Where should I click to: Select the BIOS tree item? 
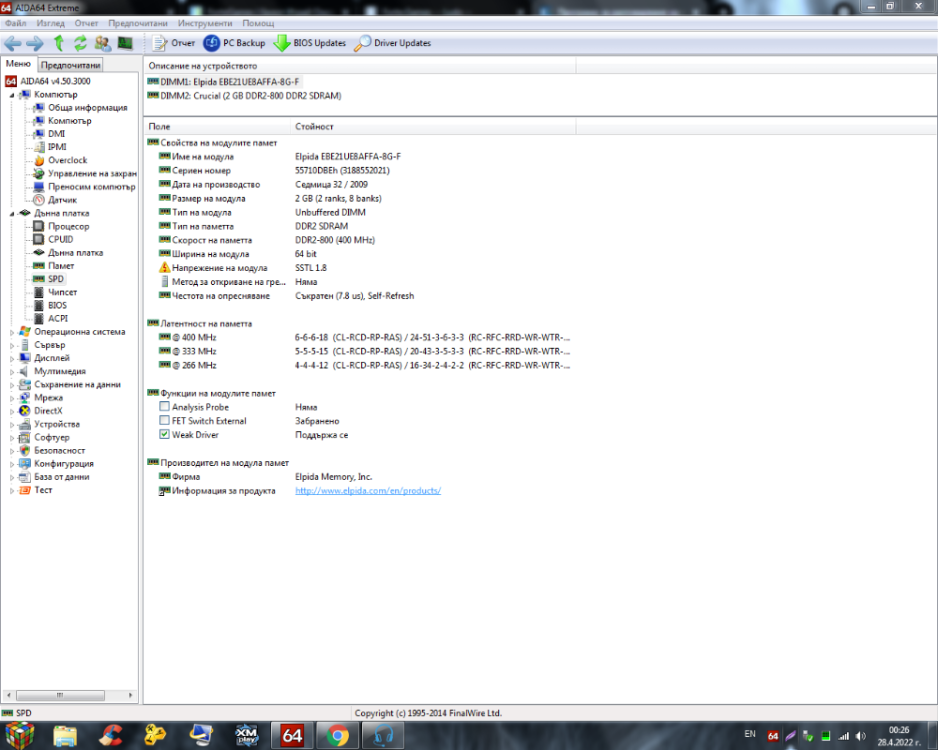[57, 305]
